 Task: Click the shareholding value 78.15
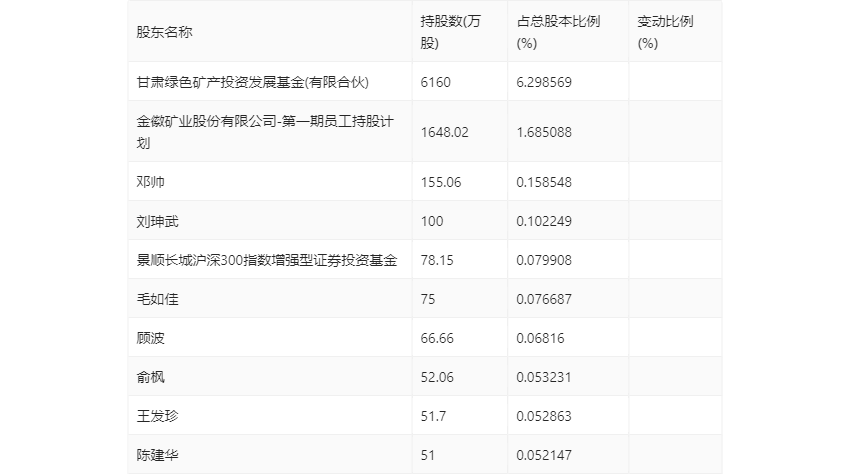click(437, 260)
